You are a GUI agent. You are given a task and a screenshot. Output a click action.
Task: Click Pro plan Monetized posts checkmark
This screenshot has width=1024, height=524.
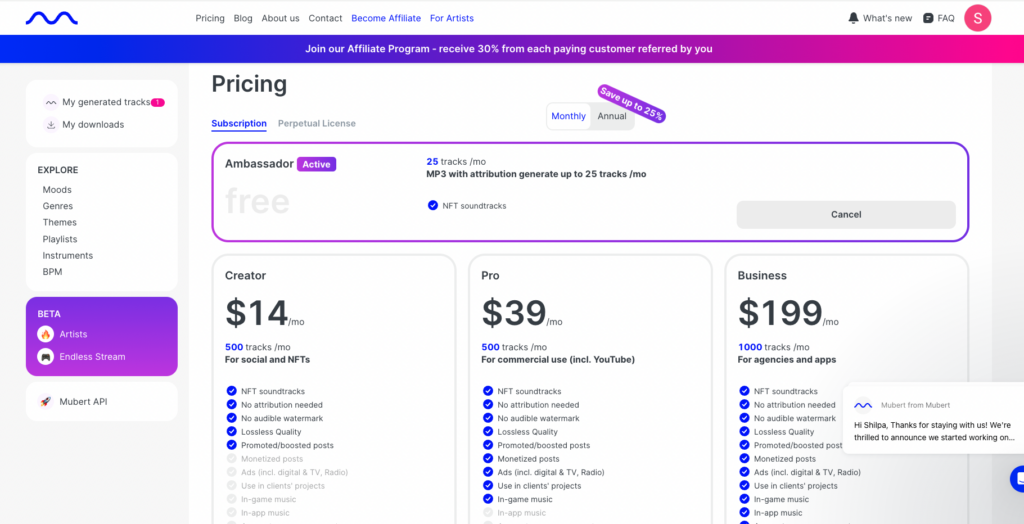click(488, 459)
